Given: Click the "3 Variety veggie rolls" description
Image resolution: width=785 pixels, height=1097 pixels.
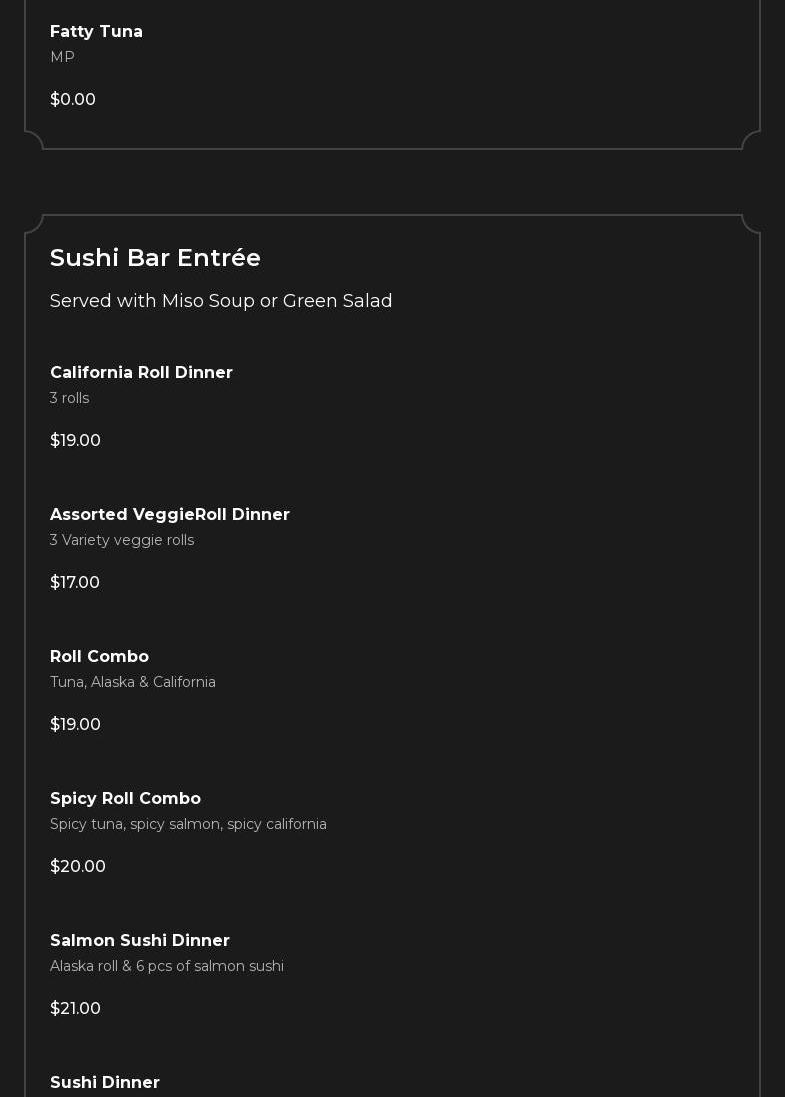Looking at the screenshot, I should click(x=122, y=540).
